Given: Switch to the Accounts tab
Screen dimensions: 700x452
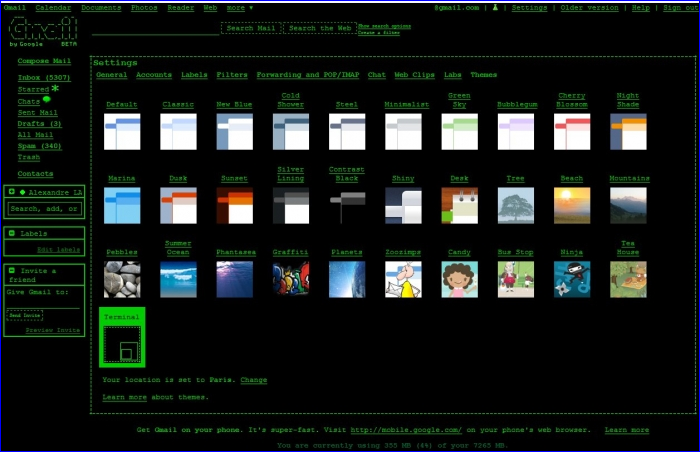Looking at the screenshot, I should (x=154, y=75).
